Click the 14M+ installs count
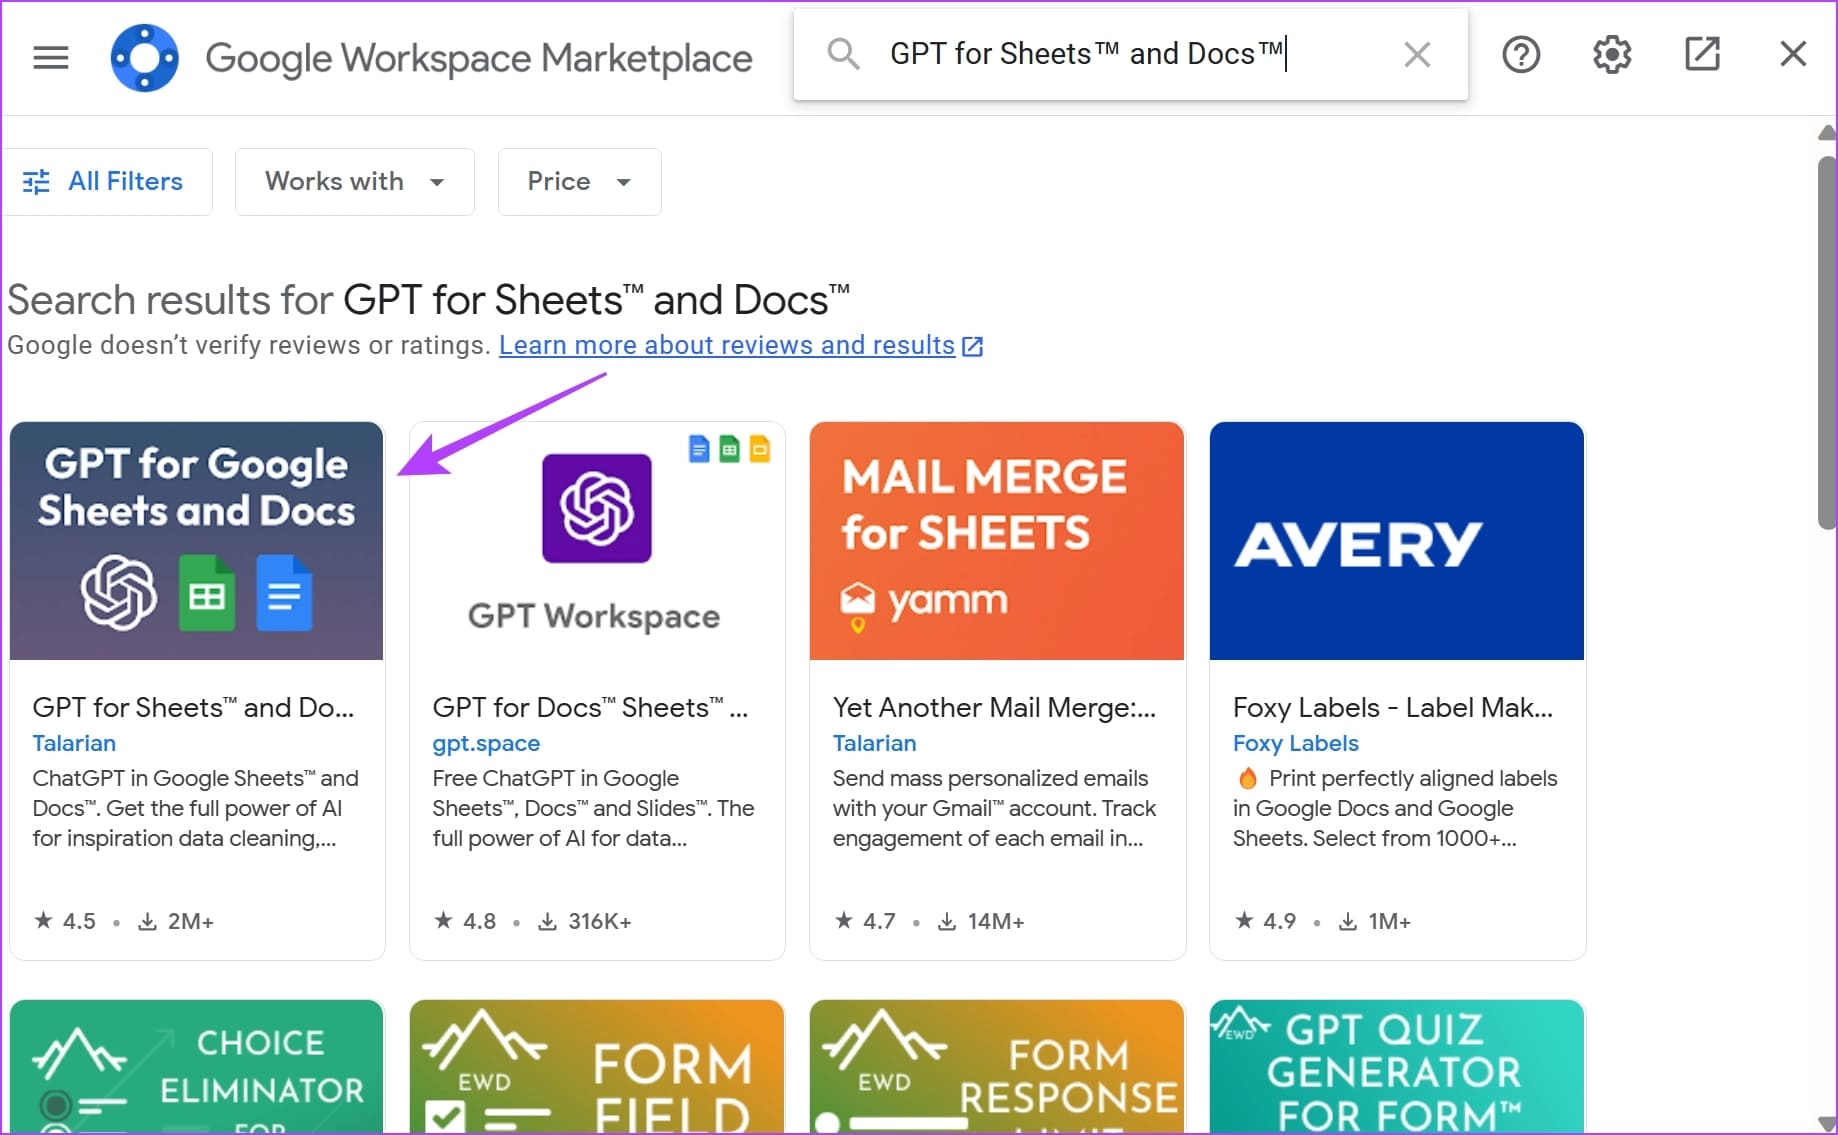This screenshot has height=1135, width=1838. click(981, 921)
